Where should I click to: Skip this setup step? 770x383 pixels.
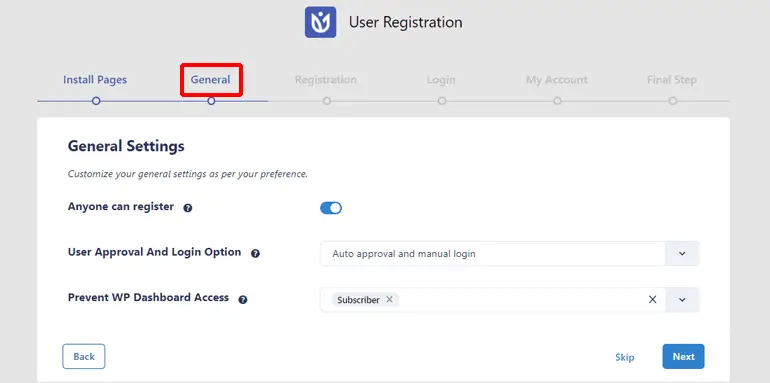tap(625, 357)
